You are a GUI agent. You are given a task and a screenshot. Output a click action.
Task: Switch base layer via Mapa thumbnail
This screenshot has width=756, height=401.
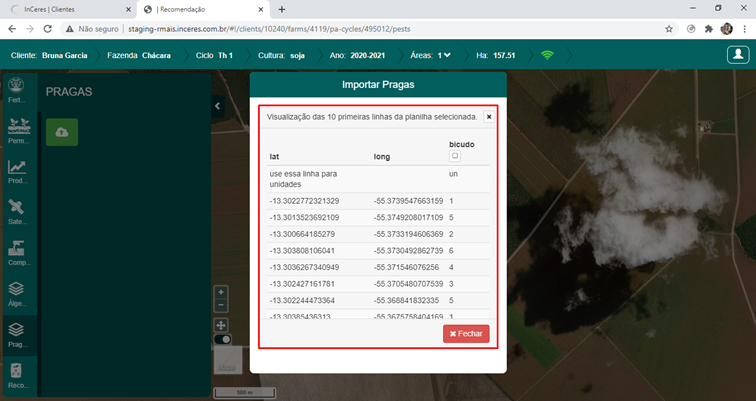tap(228, 360)
